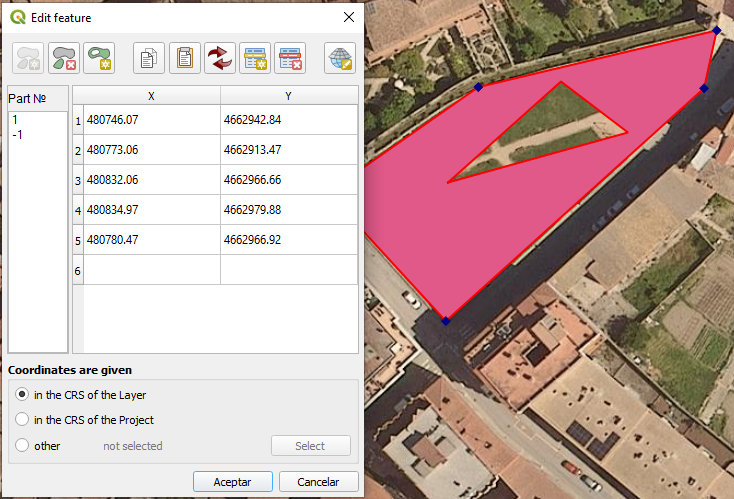This screenshot has width=734, height=499.
Task: Choose 'in the CRS of the Project' radio button
Action: (22, 420)
